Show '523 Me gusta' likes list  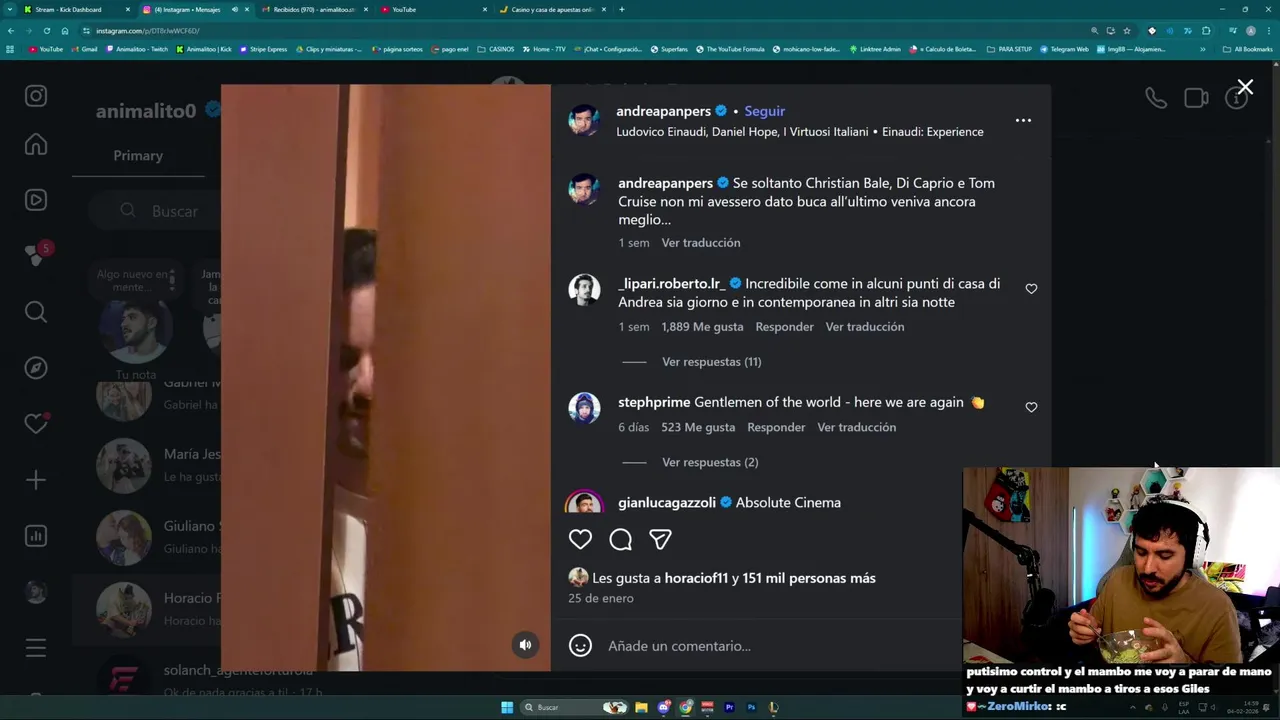point(697,427)
